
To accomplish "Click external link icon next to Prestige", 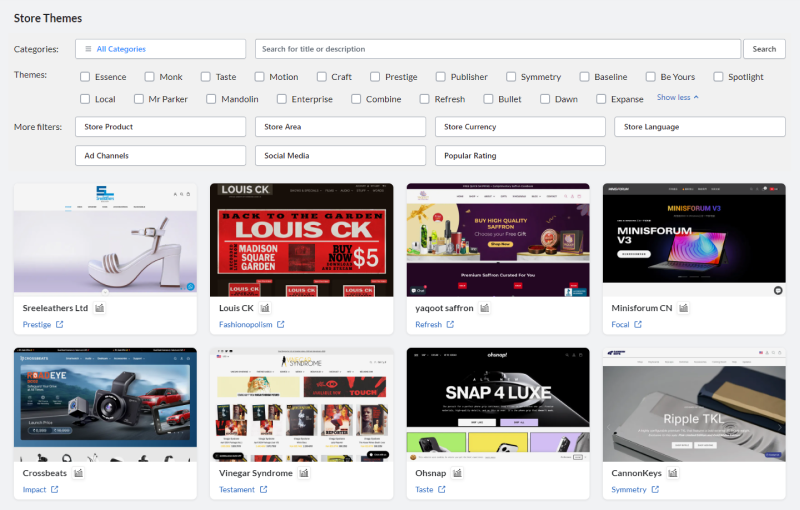I will [x=60, y=324].
